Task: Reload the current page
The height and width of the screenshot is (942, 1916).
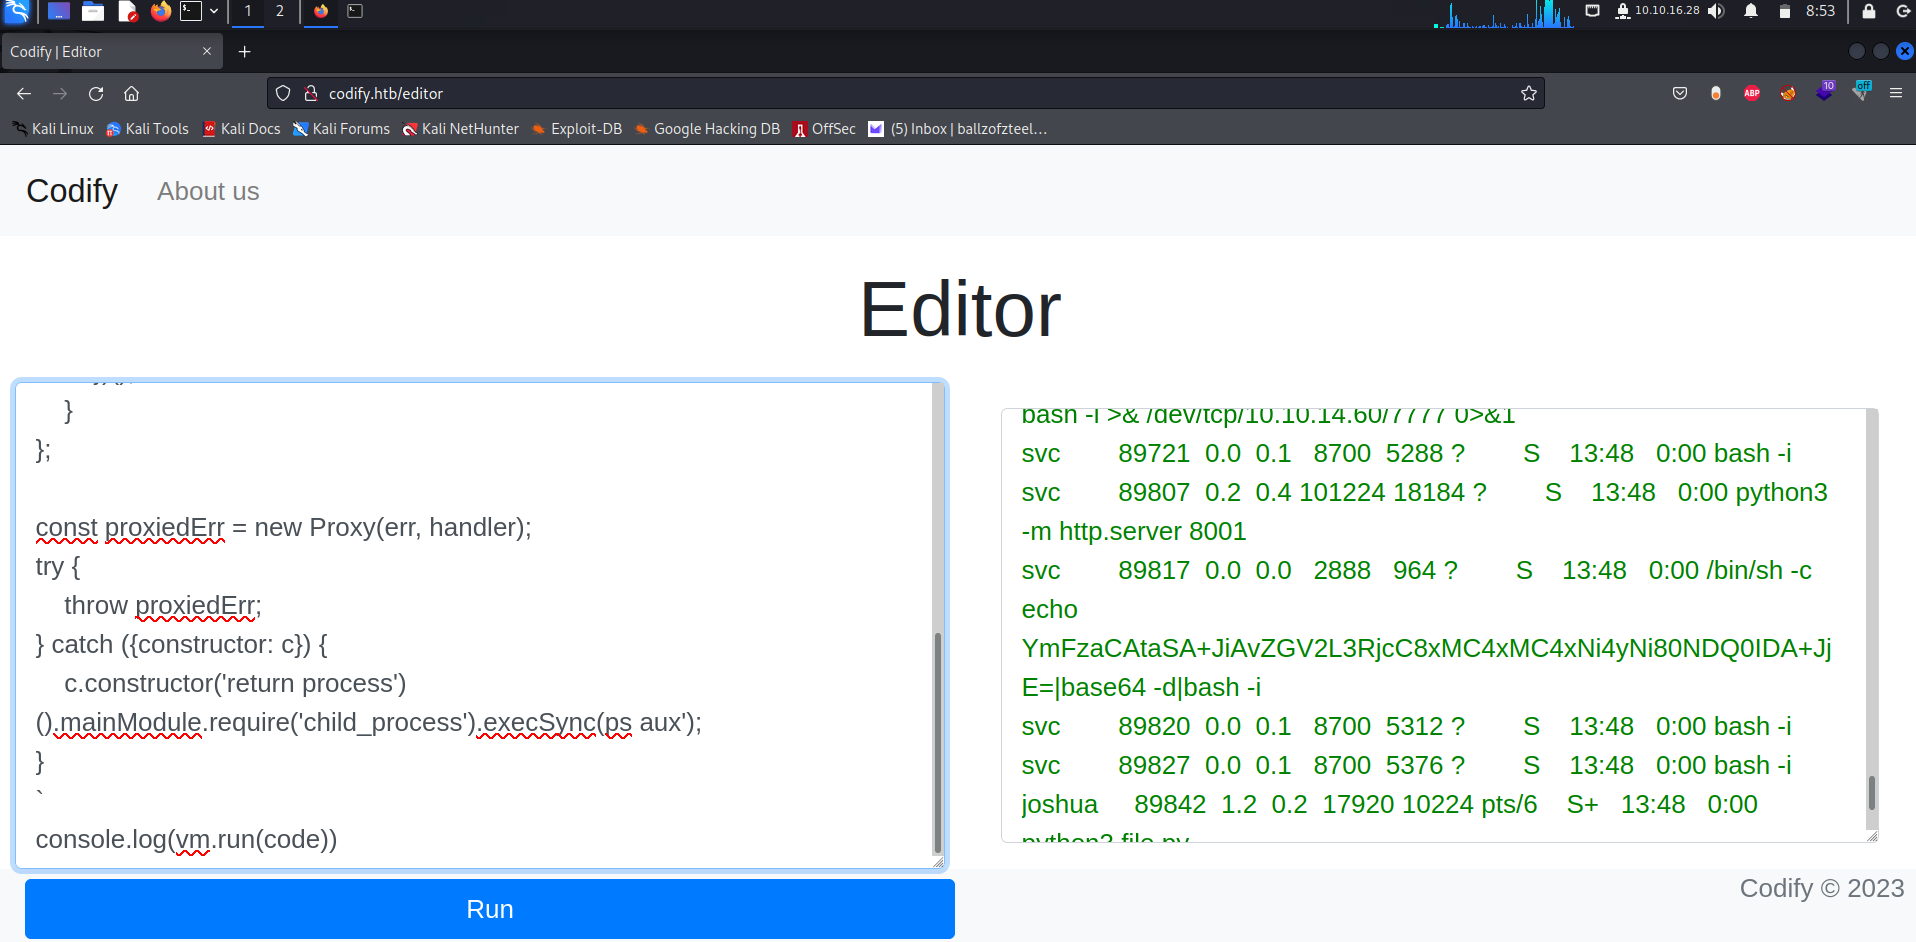Action: (x=96, y=93)
